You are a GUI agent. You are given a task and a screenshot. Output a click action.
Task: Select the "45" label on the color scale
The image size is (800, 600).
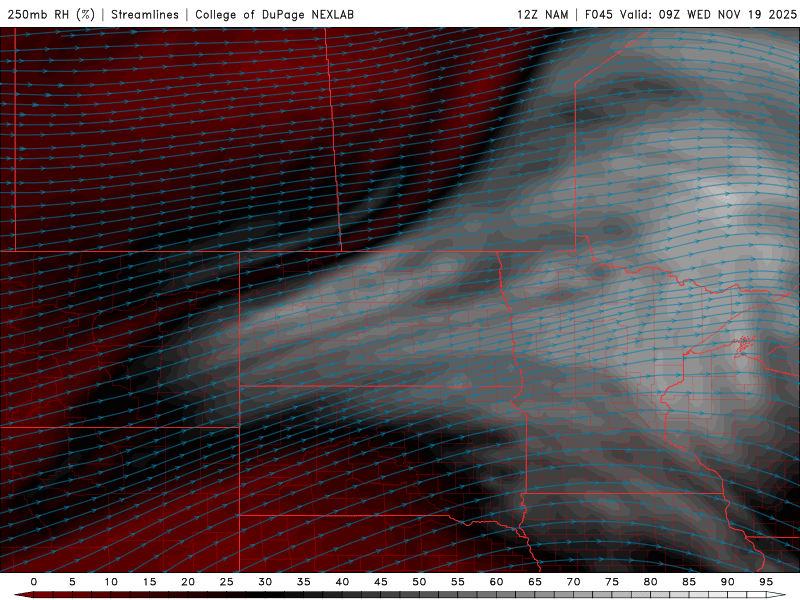pyautogui.click(x=381, y=582)
